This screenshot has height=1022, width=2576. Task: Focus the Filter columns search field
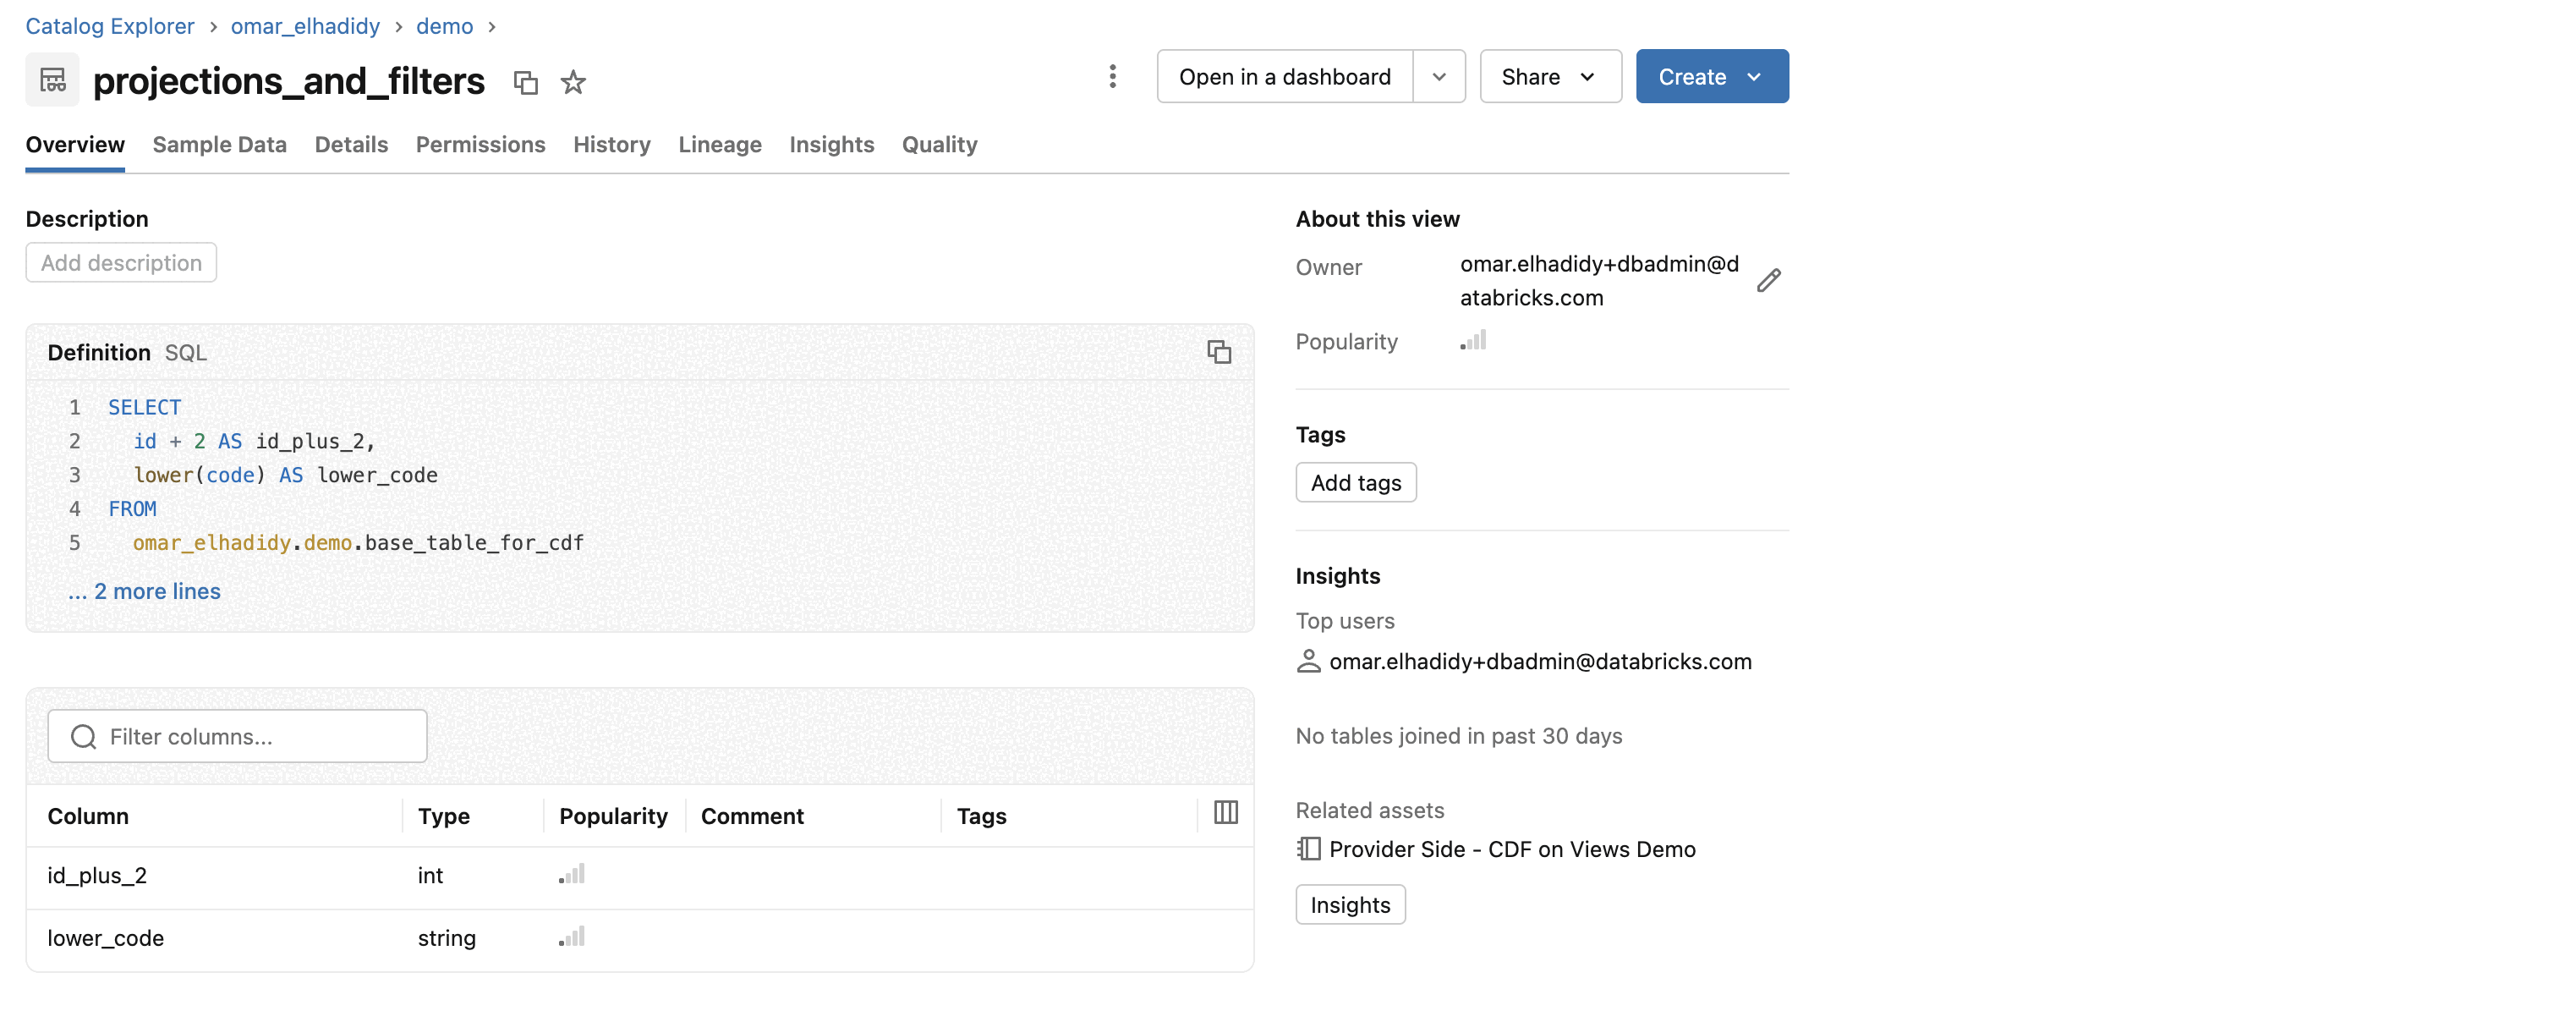pyautogui.click(x=237, y=737)
